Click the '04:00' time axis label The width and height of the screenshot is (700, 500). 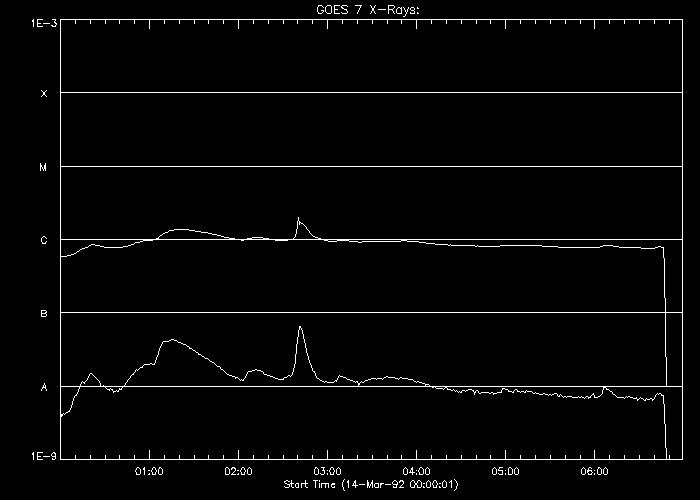(x=417, y=471)
